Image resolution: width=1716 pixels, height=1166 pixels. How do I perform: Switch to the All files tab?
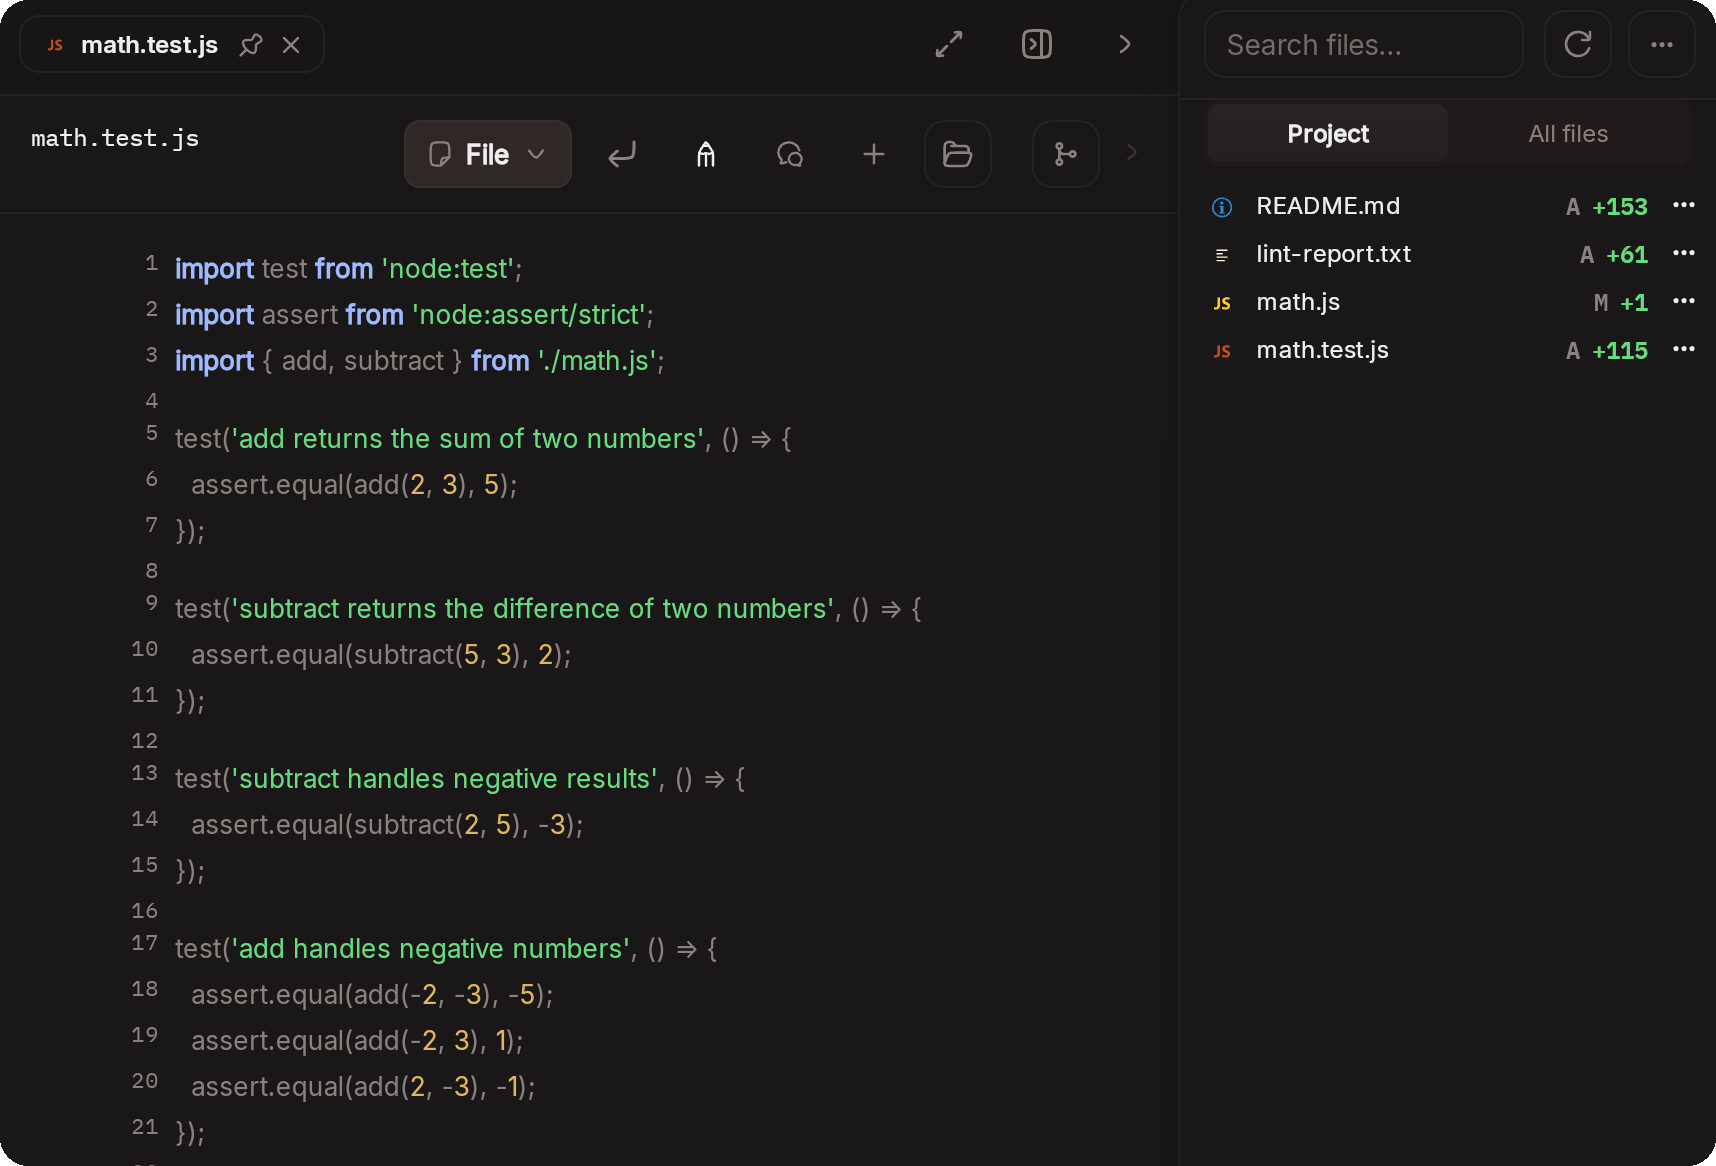click(1568, 134)
